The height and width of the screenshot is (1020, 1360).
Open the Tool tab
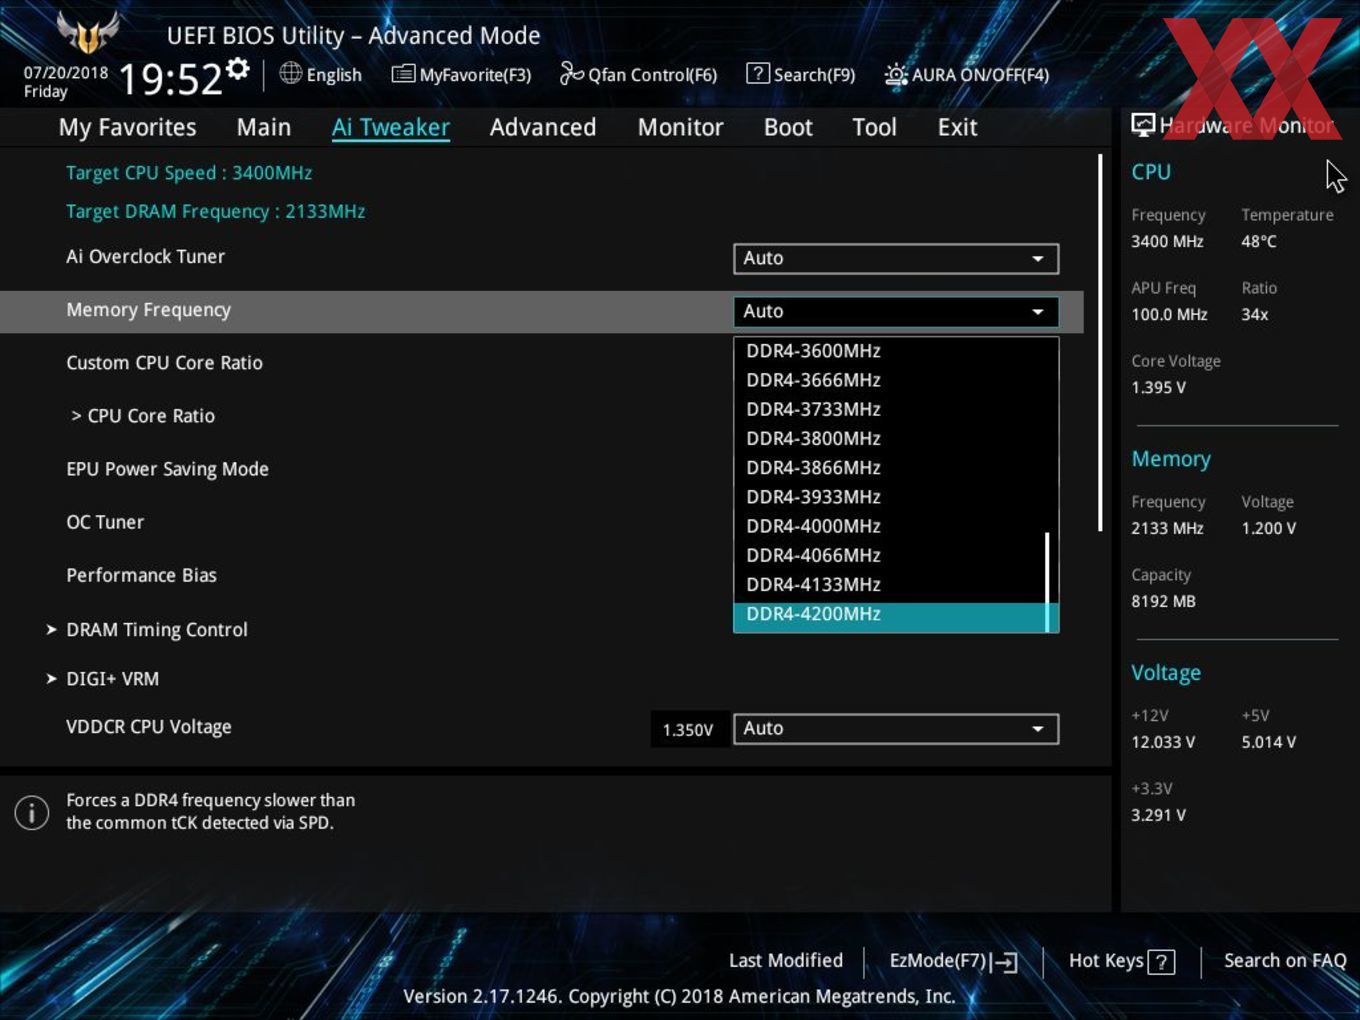(874, 127)
